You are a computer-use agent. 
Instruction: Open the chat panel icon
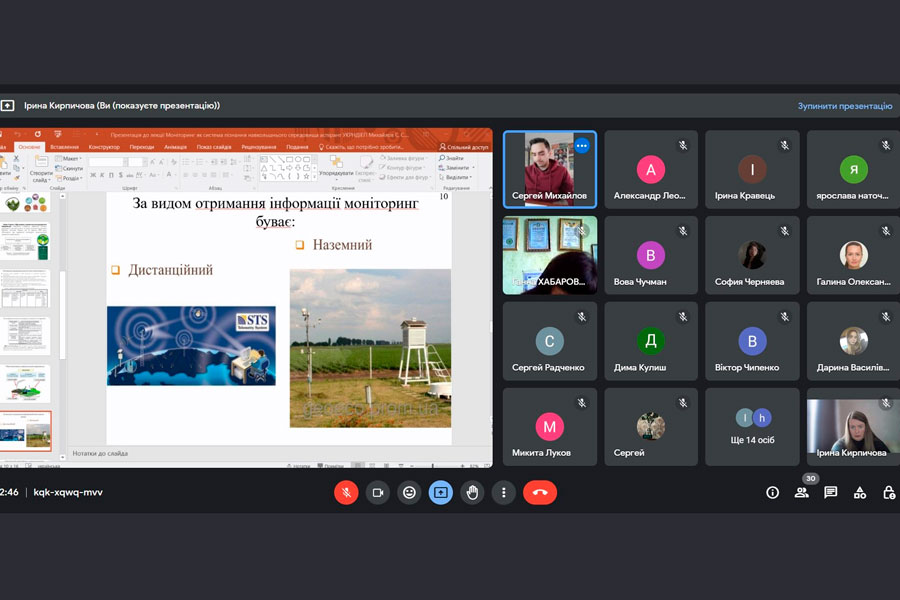tap(831, 493)
